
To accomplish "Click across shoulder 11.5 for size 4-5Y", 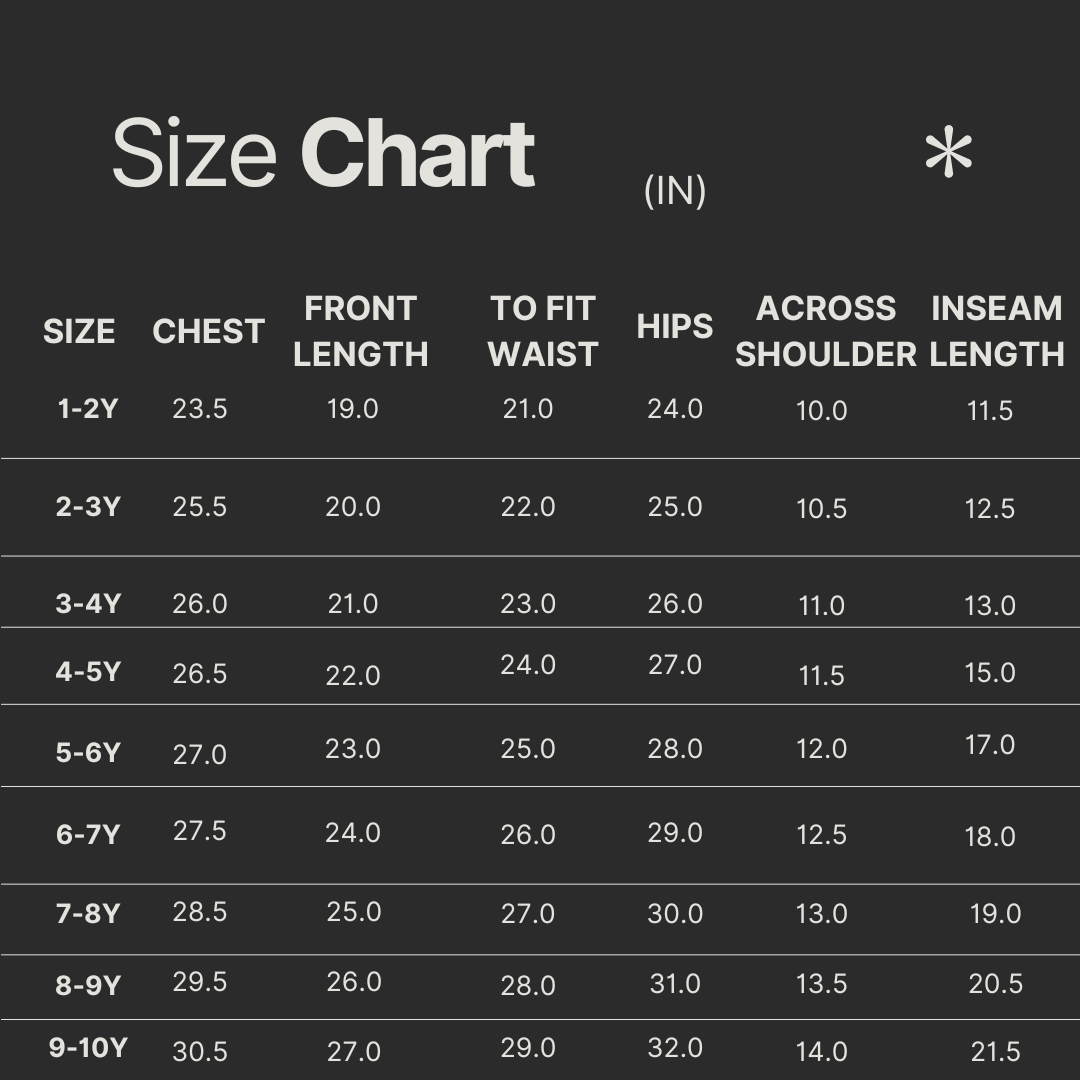I will coord(822,676).
